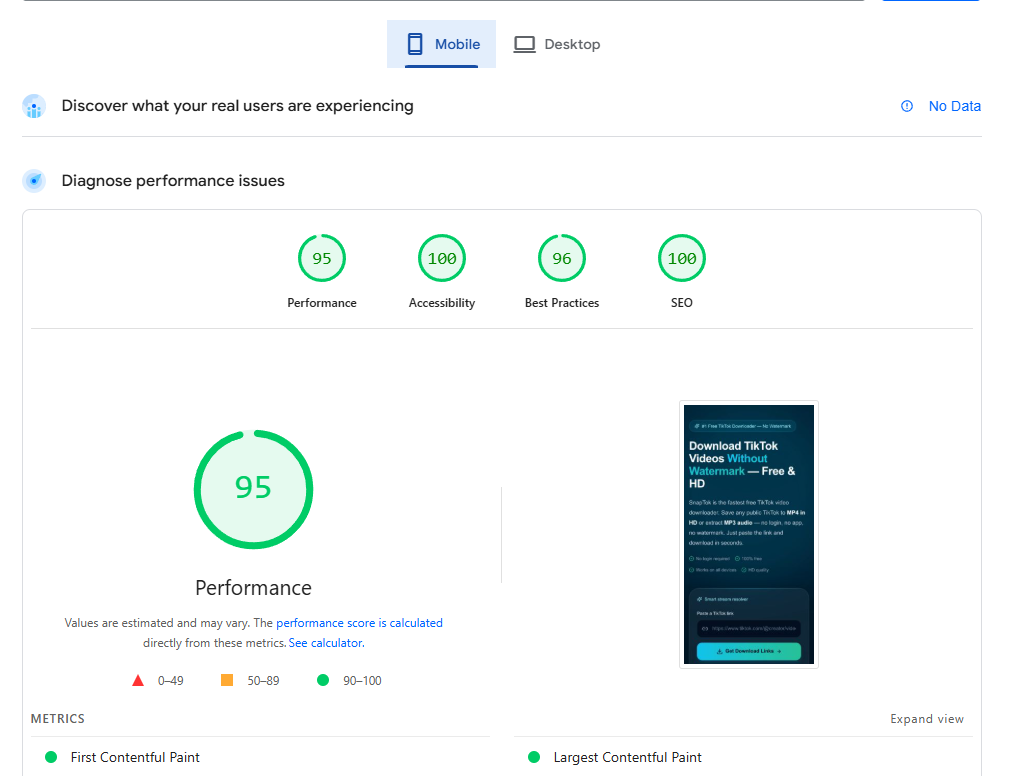Click the mobile phone icon

pyautogui.click(x=415, y=44)
